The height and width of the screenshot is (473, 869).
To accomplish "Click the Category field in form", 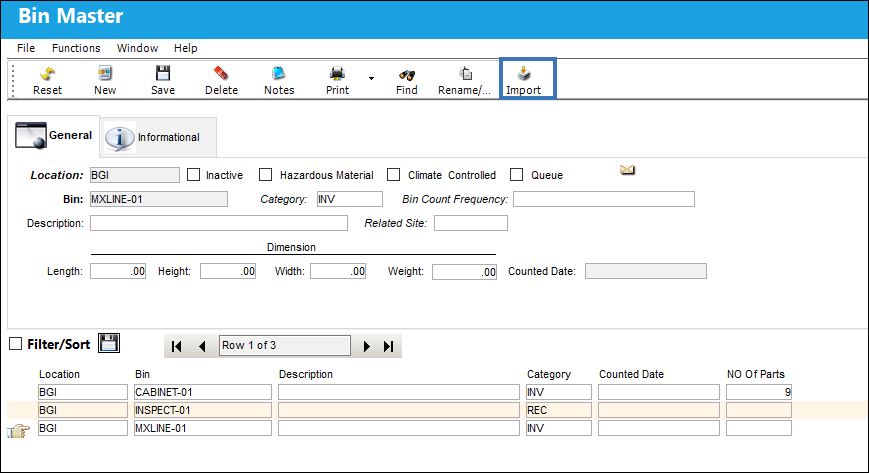I will (x=350, y=199).
